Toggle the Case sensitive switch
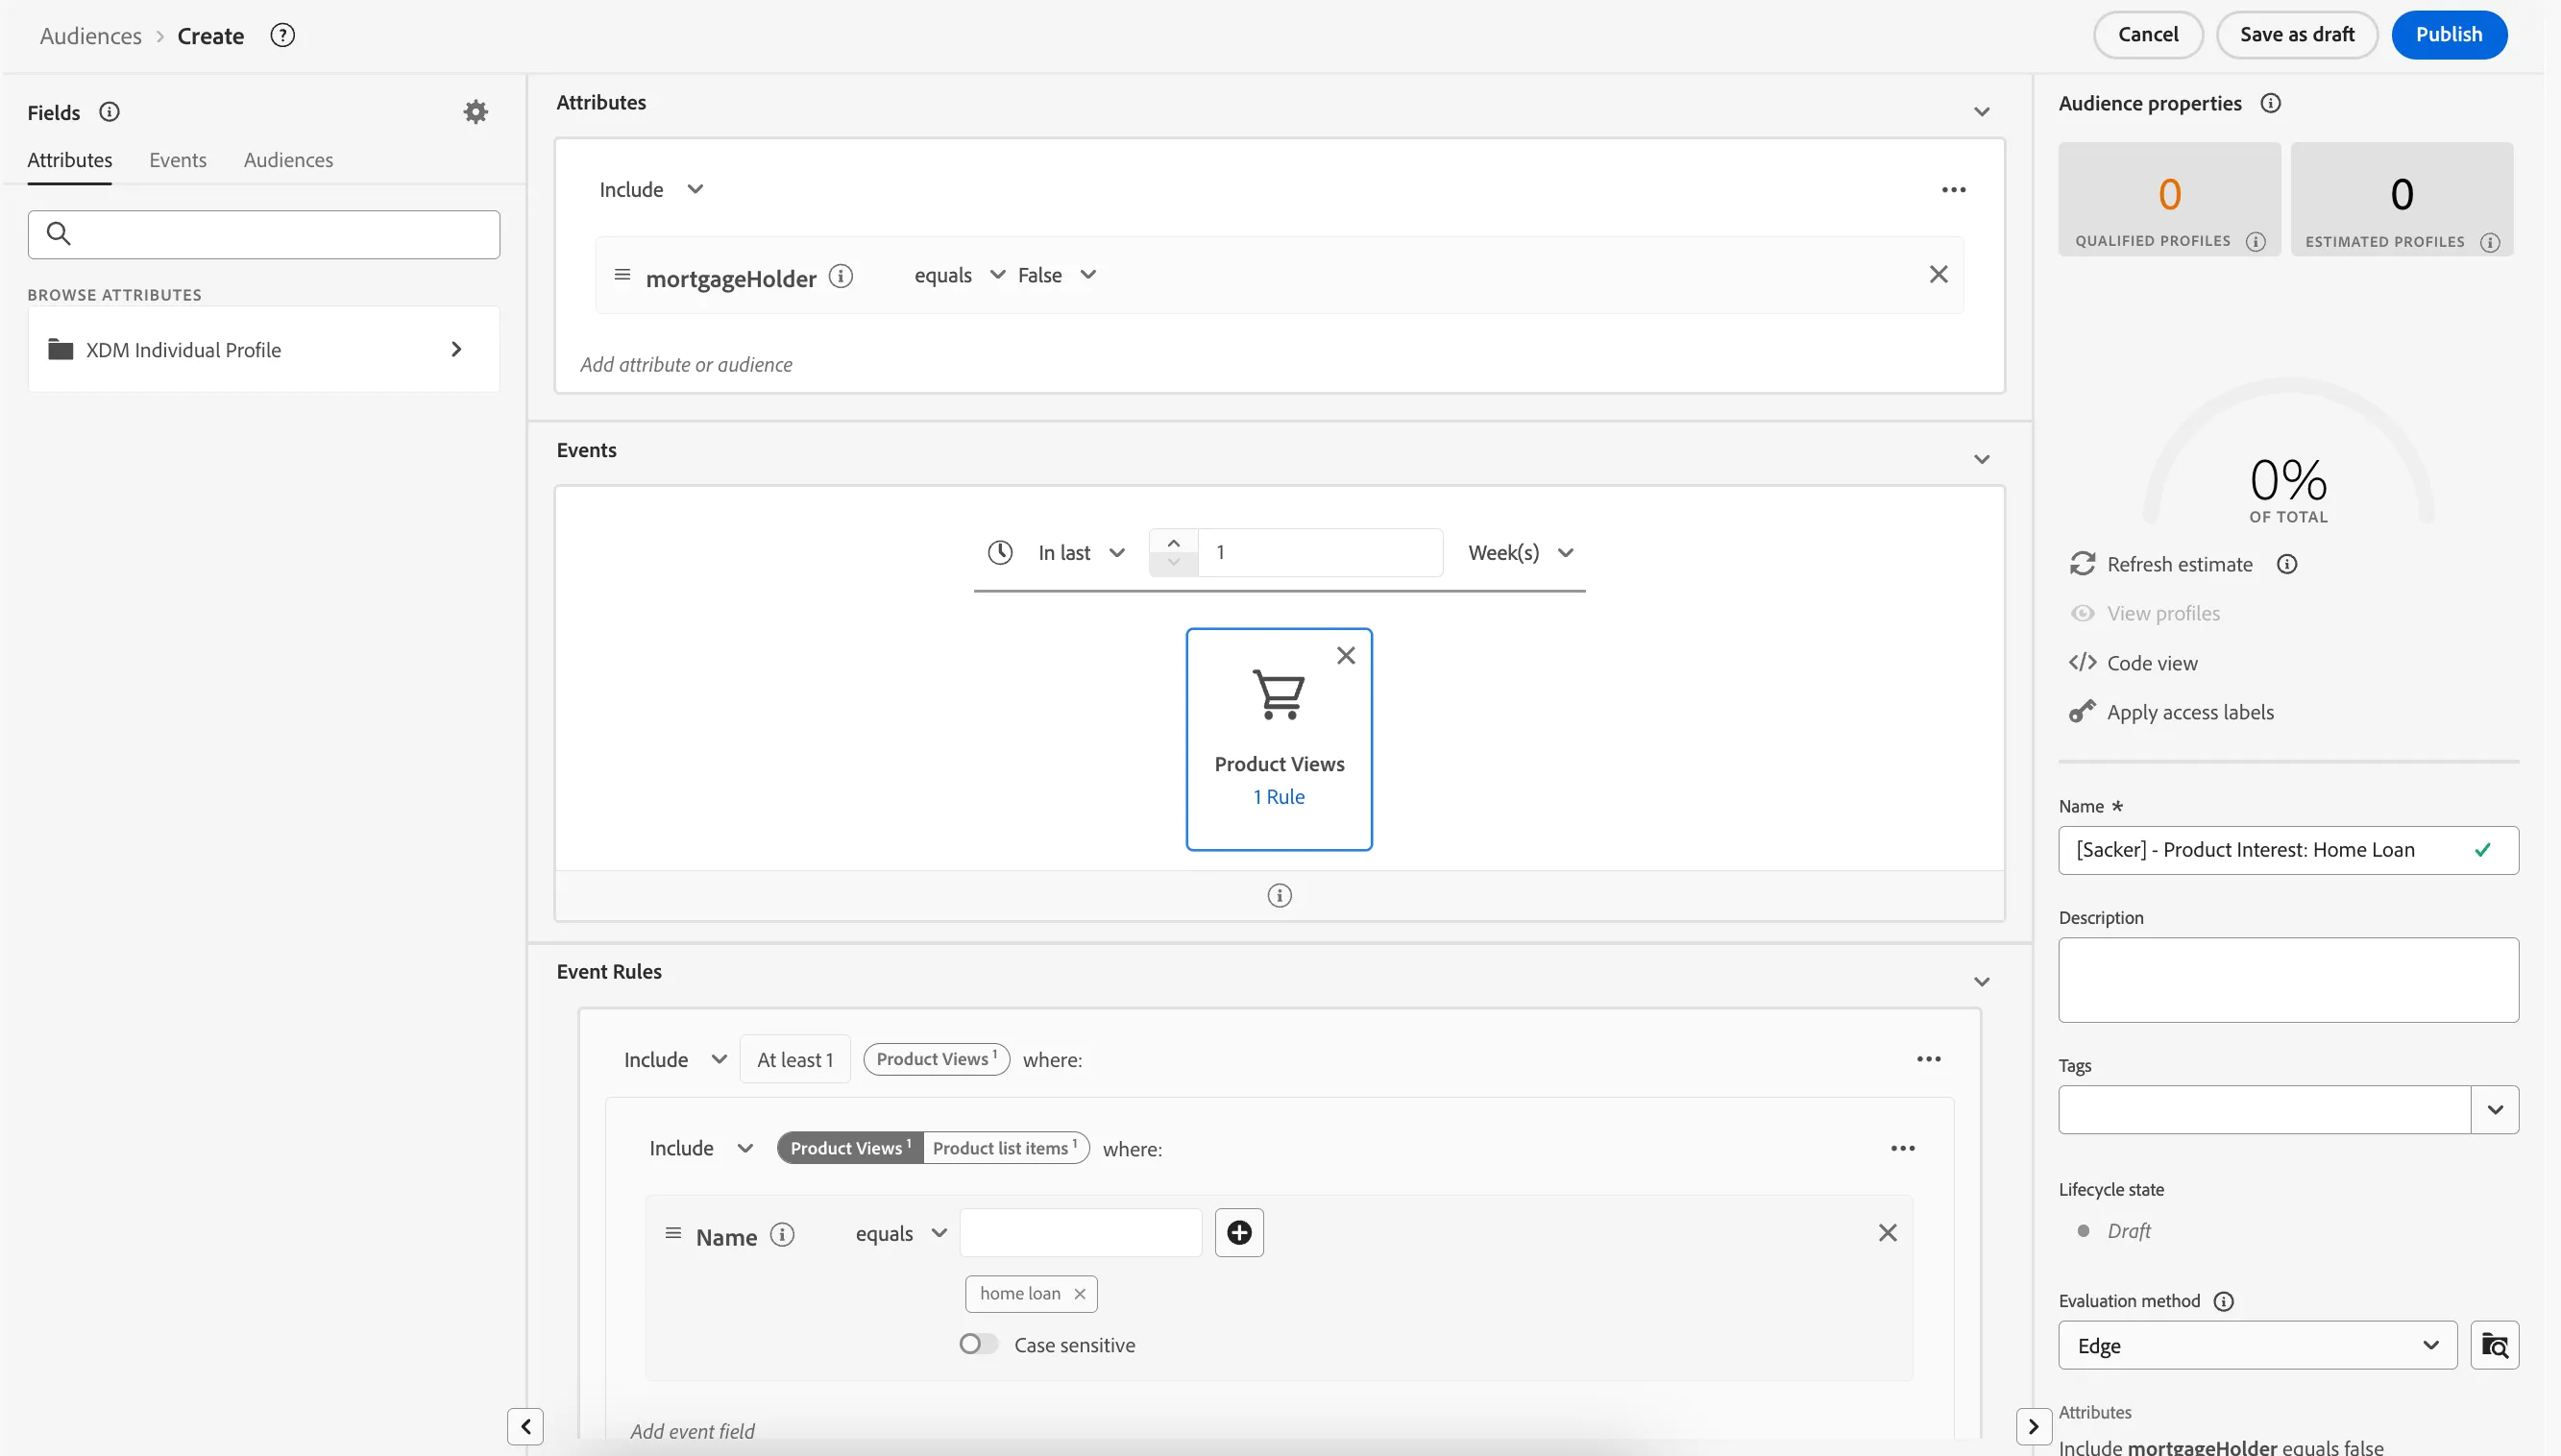The height and width of the screenshot is (1456, 2561). tap(978, 1345)
